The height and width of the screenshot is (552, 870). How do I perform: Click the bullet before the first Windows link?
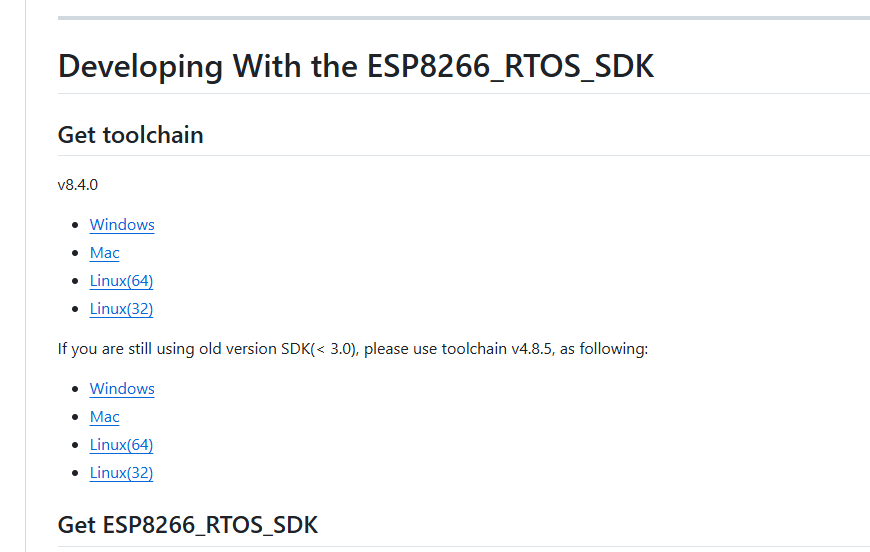pyautogui.click(x=77, y=225)
